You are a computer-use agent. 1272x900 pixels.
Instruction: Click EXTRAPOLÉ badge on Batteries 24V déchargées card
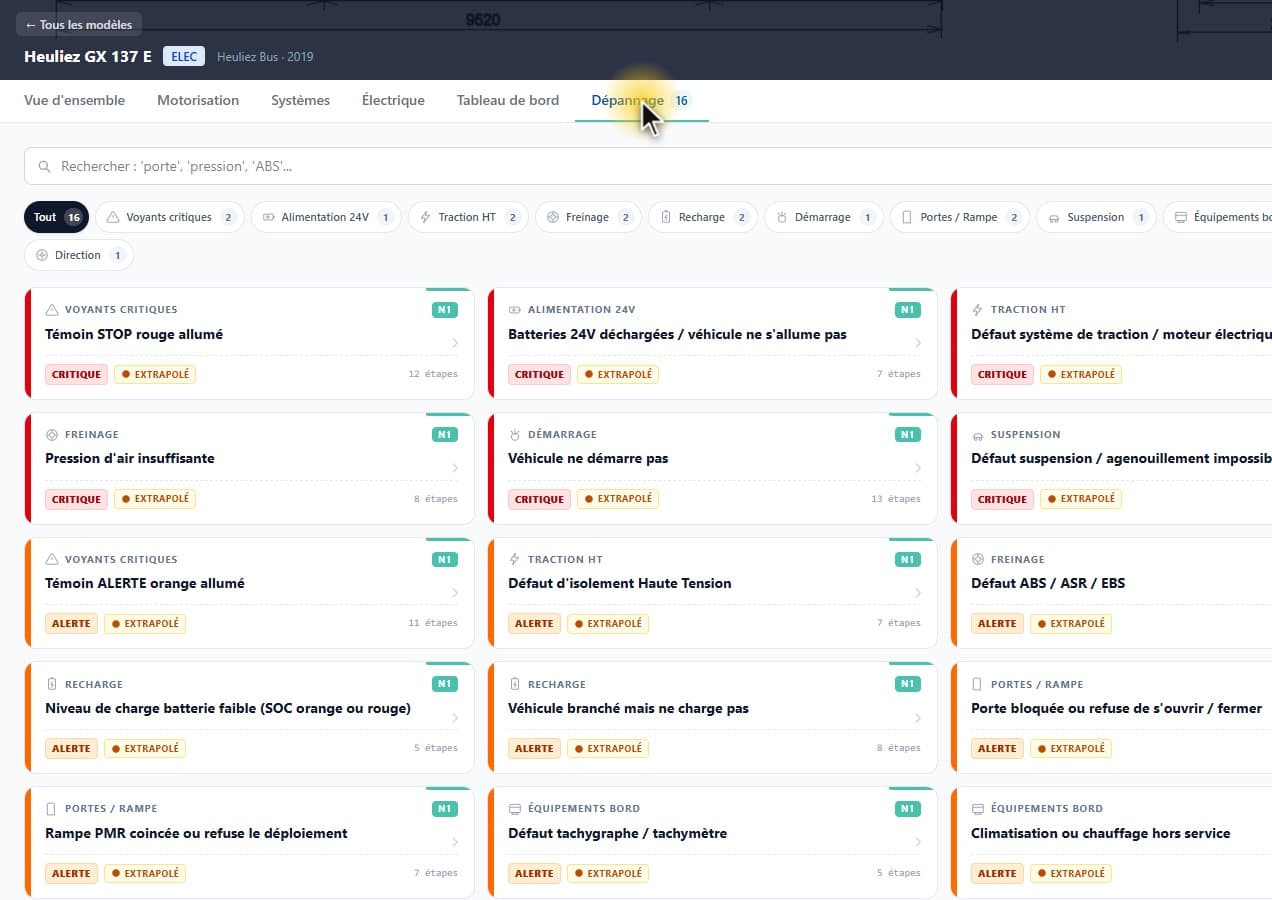(618, 374)
